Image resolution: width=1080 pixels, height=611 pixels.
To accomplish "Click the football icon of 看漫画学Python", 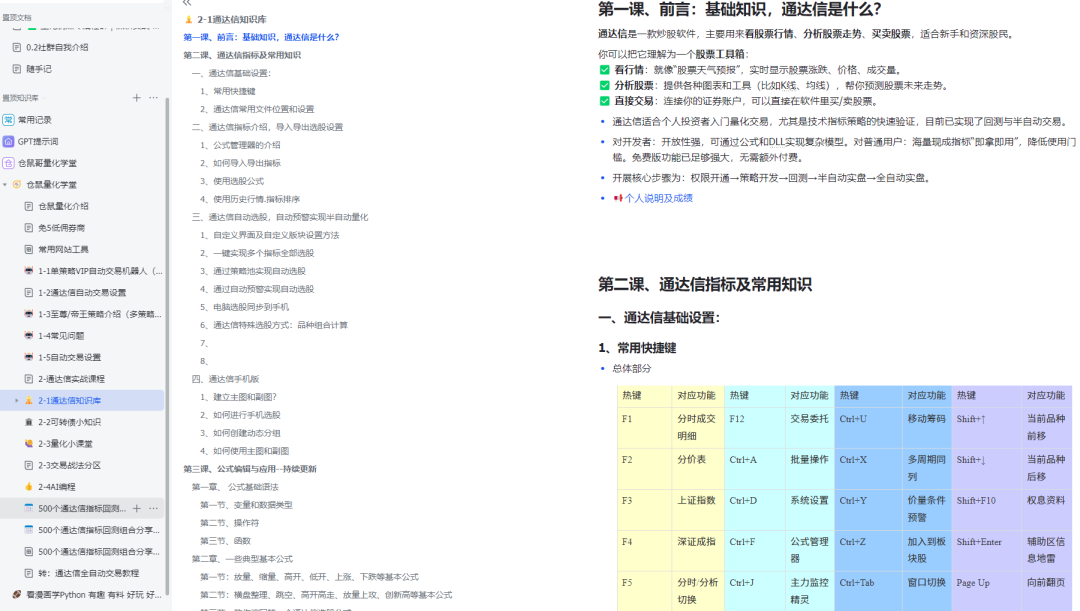I will point(17,594).
